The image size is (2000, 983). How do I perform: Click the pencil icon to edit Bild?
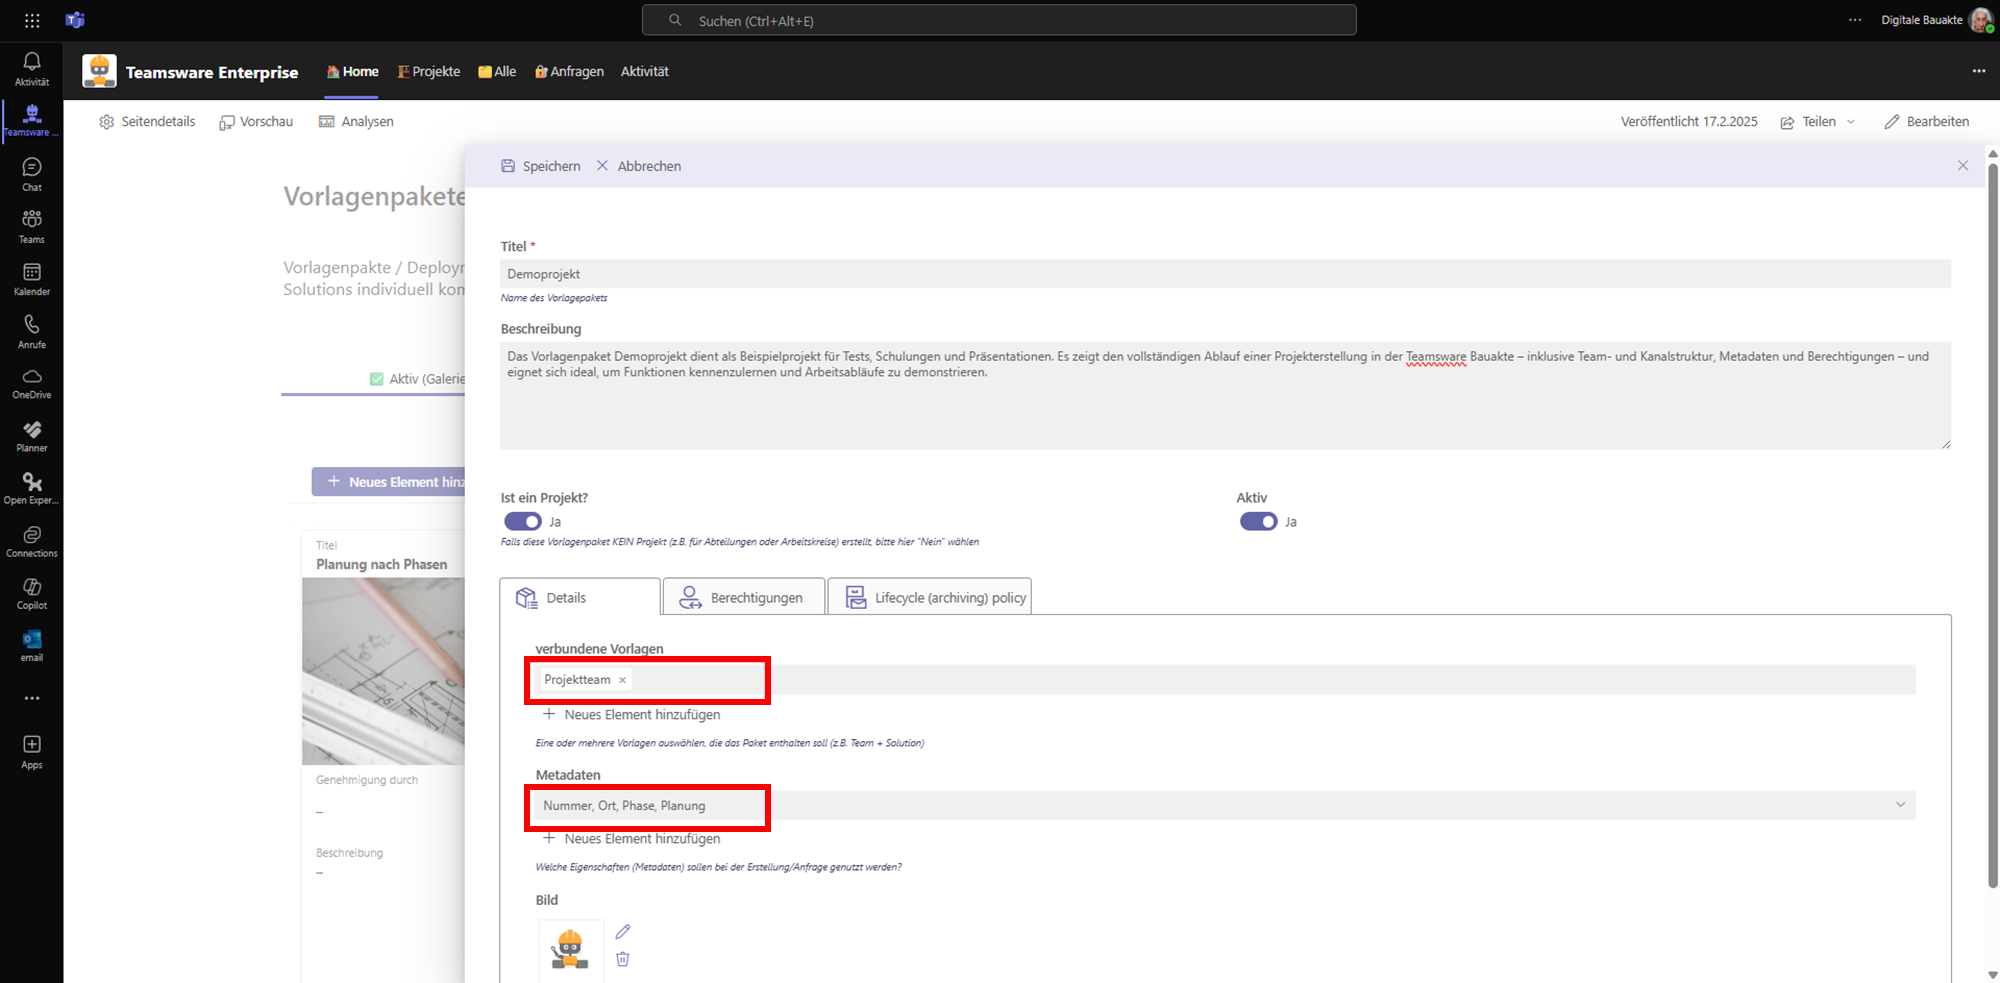pyautogui.click(x=623, y=932)
